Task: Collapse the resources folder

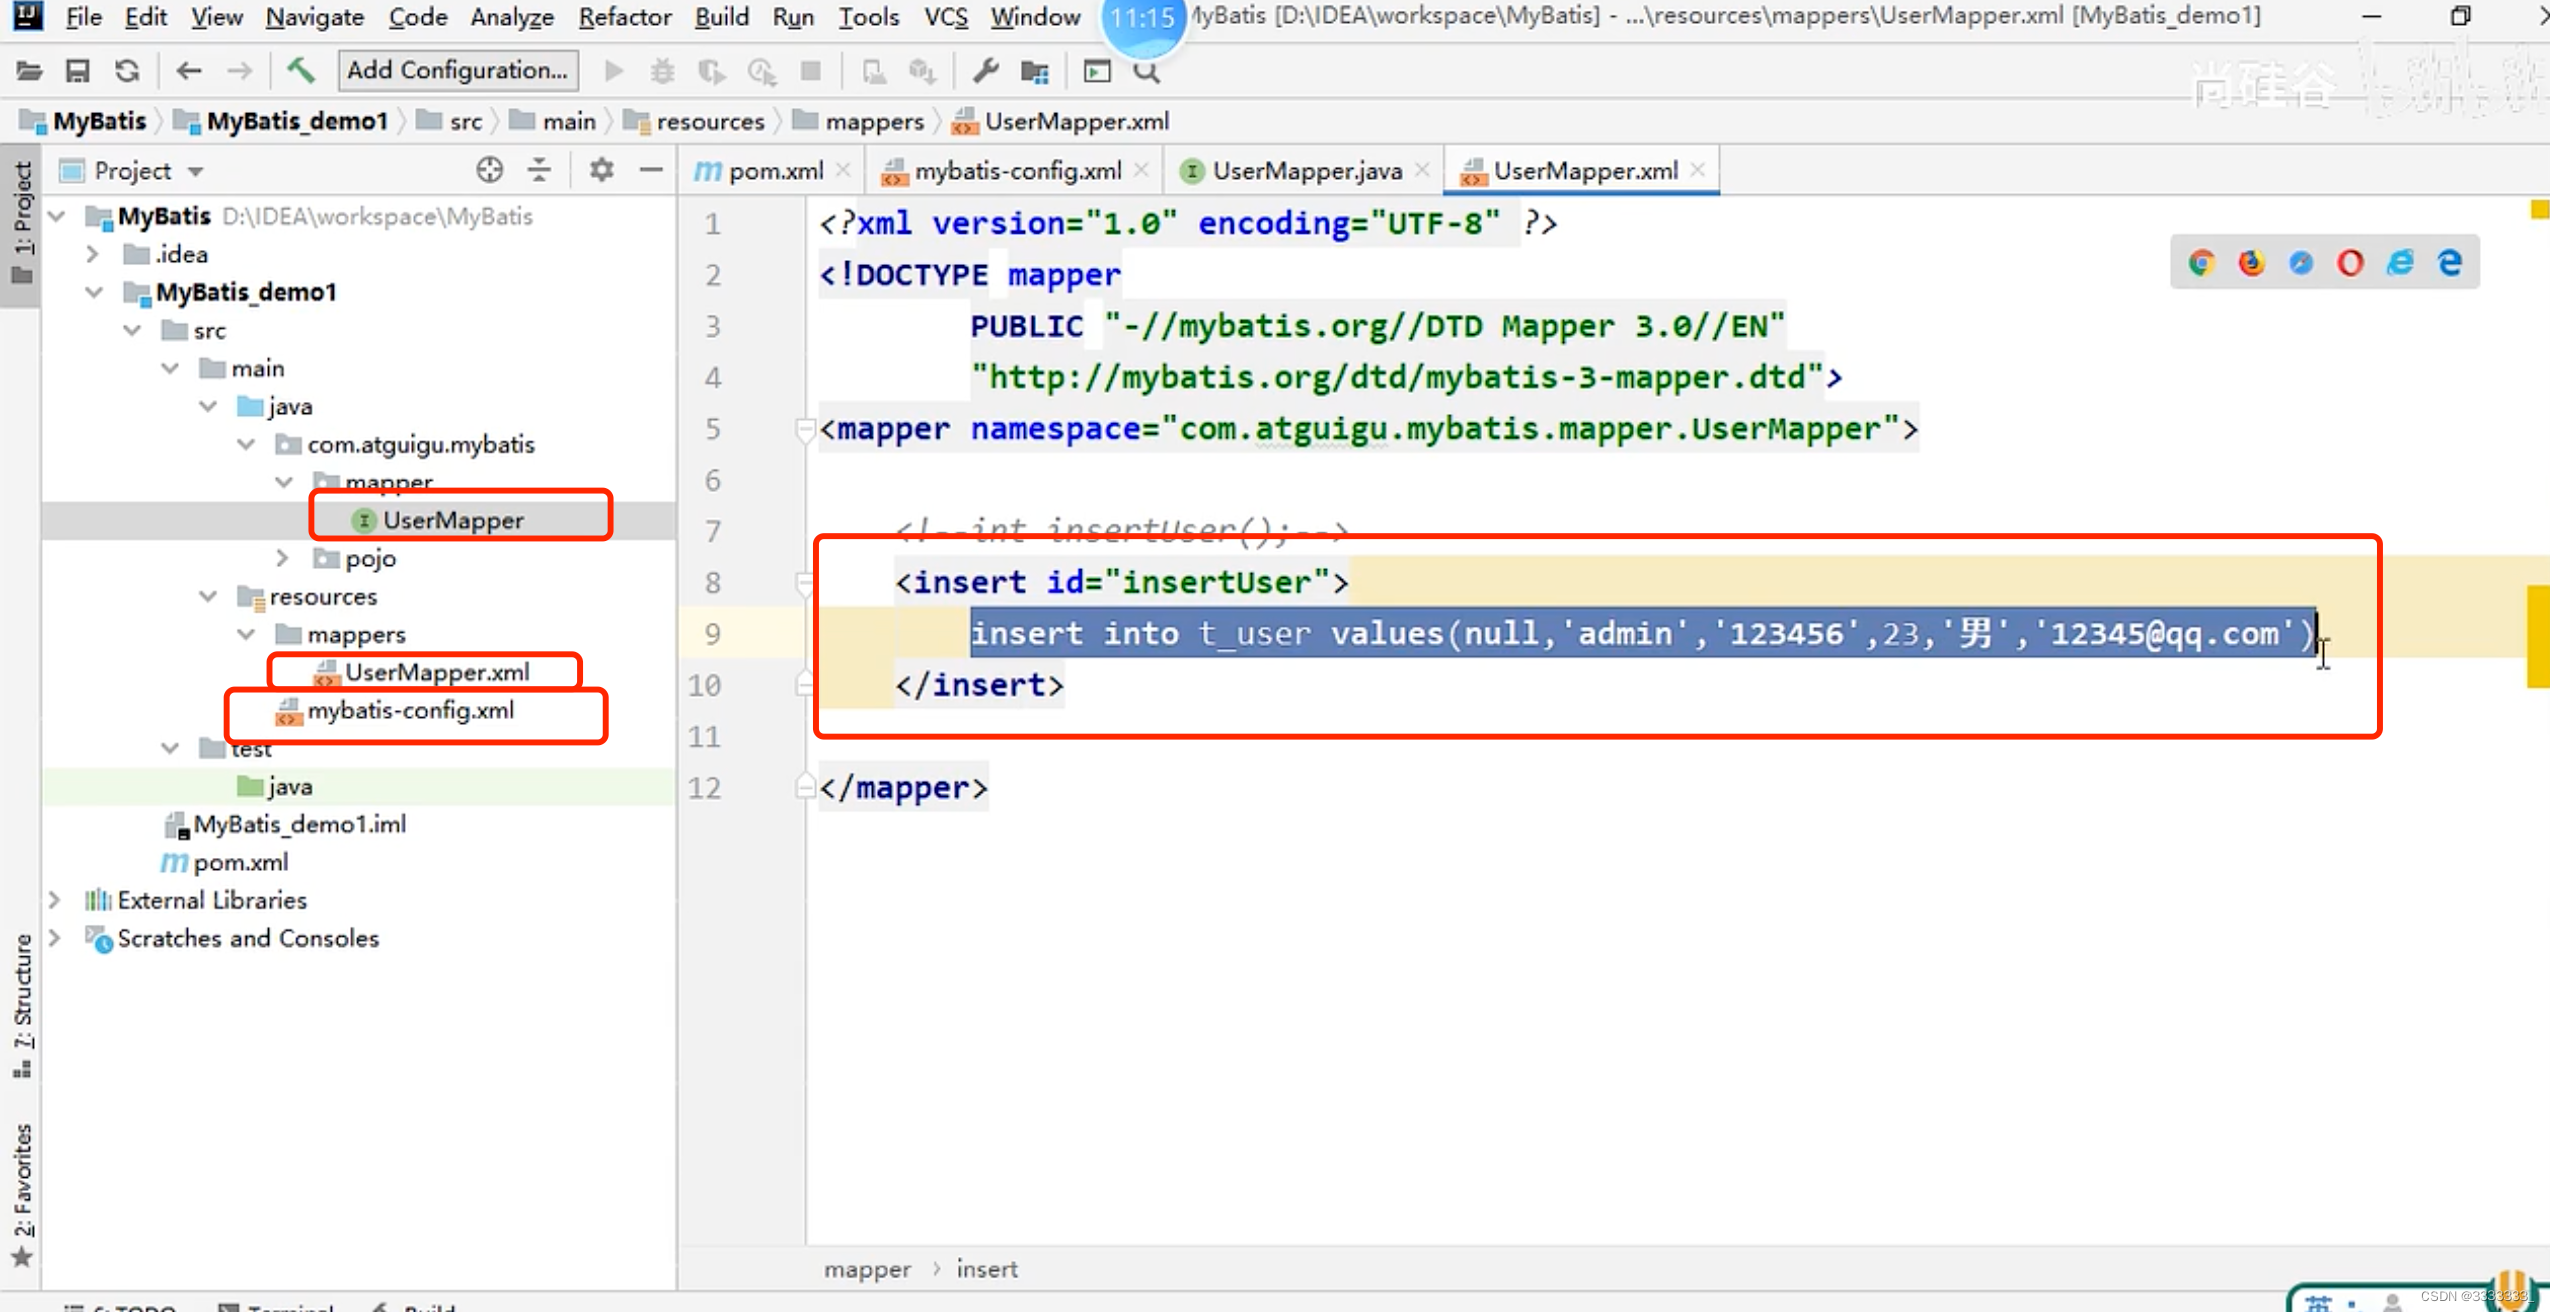Action: pos(208,596)
